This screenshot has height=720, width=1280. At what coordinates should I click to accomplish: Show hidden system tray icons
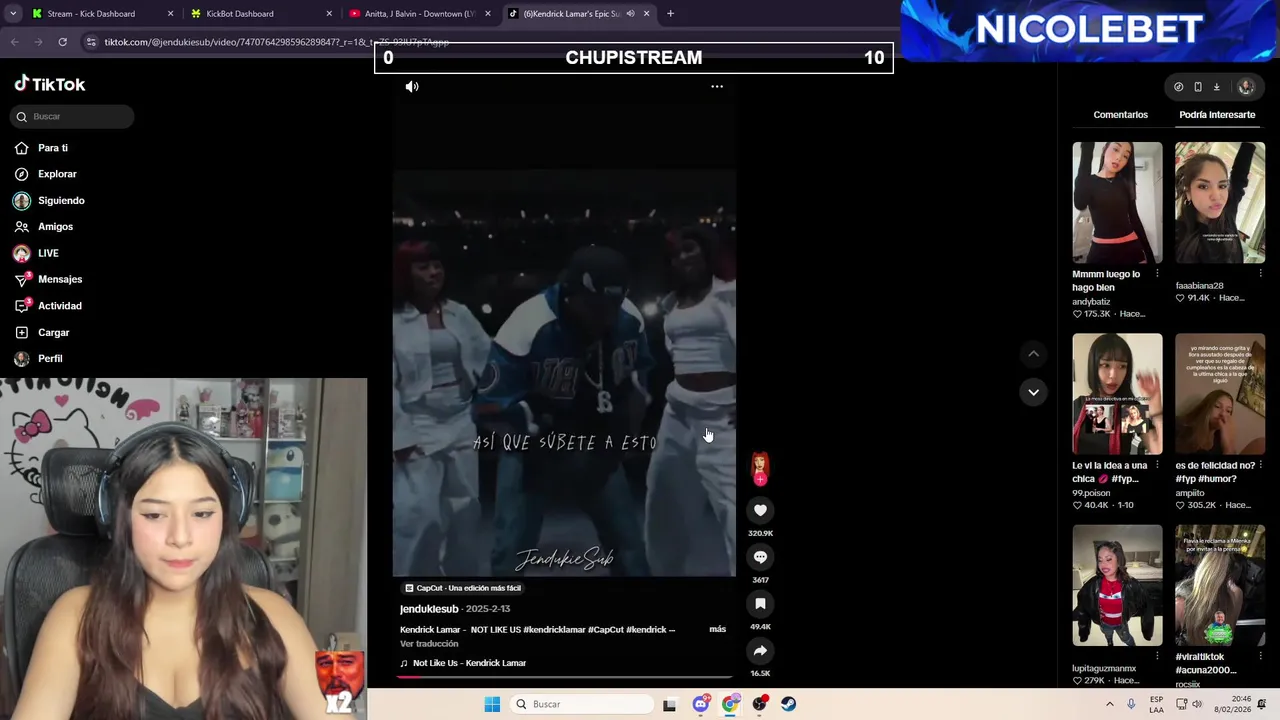point(1109,704)
